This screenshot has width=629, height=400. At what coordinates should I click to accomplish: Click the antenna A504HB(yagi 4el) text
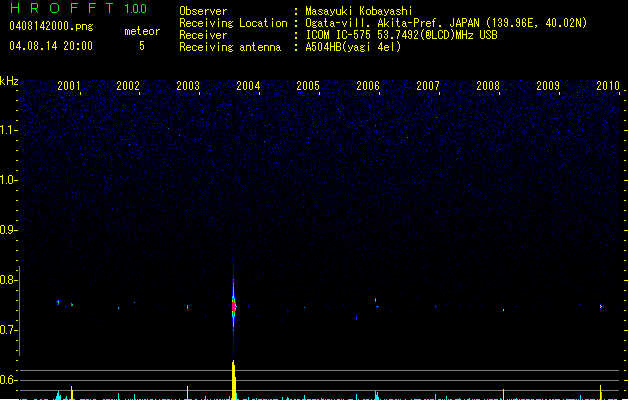pos(353,47)
